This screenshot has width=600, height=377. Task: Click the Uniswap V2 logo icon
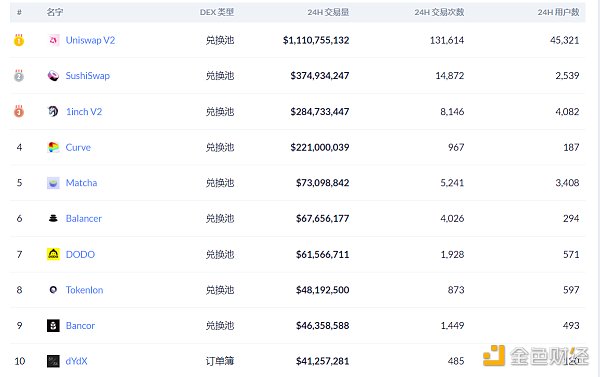pyautogui.click(x=53, y=40)
